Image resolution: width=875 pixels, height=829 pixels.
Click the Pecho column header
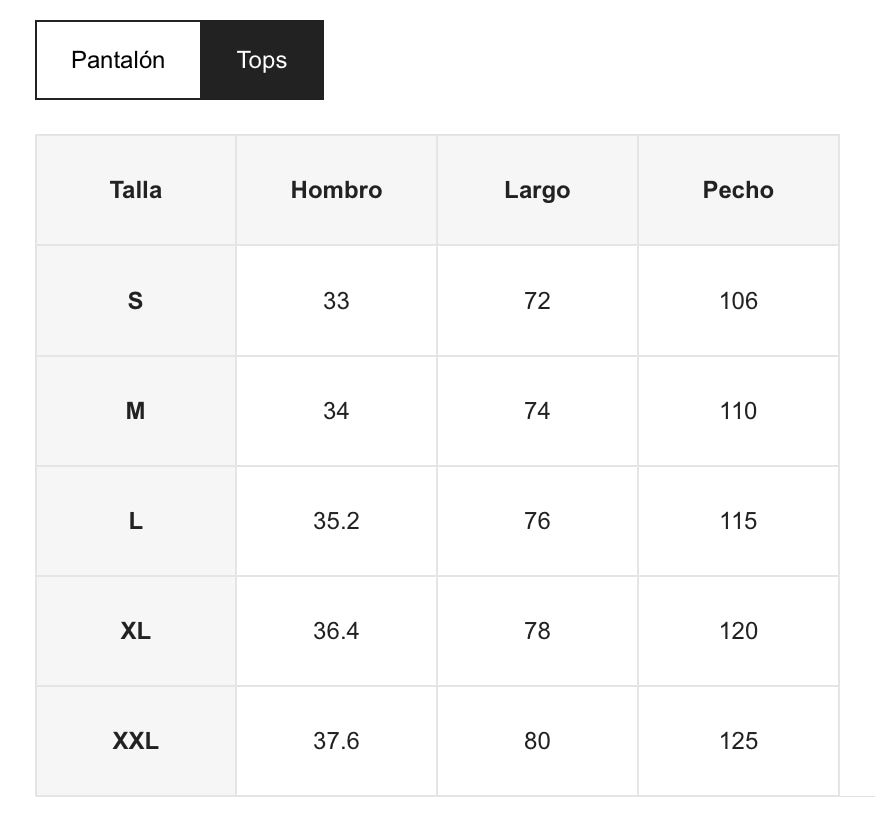point(738,190)
